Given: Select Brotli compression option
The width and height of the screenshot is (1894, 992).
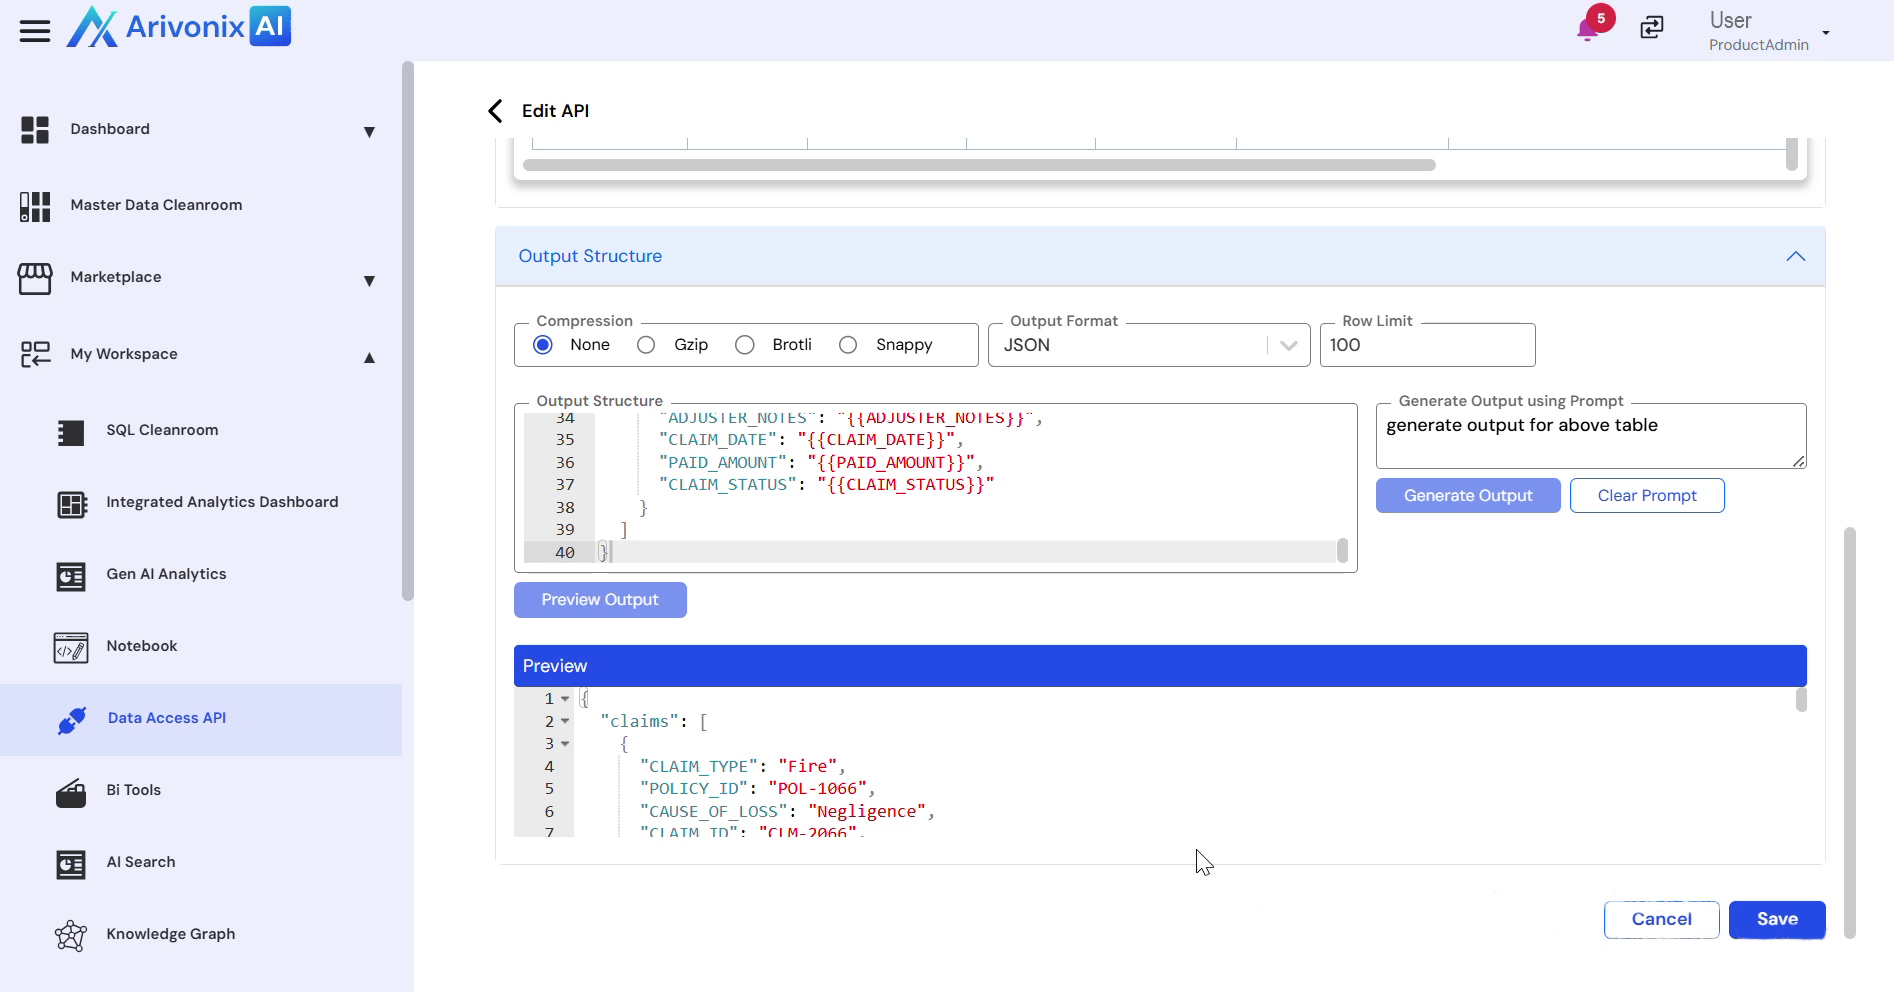Looking at the screenshot, I should [745, 345].
